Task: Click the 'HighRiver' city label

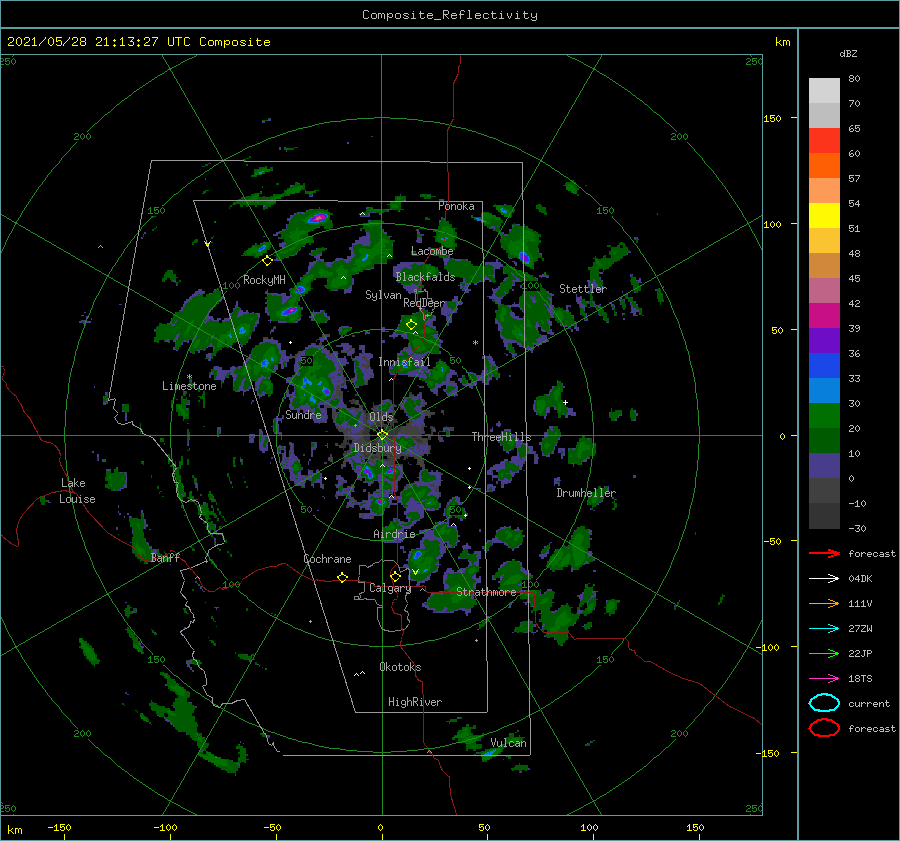Action: 415,702
